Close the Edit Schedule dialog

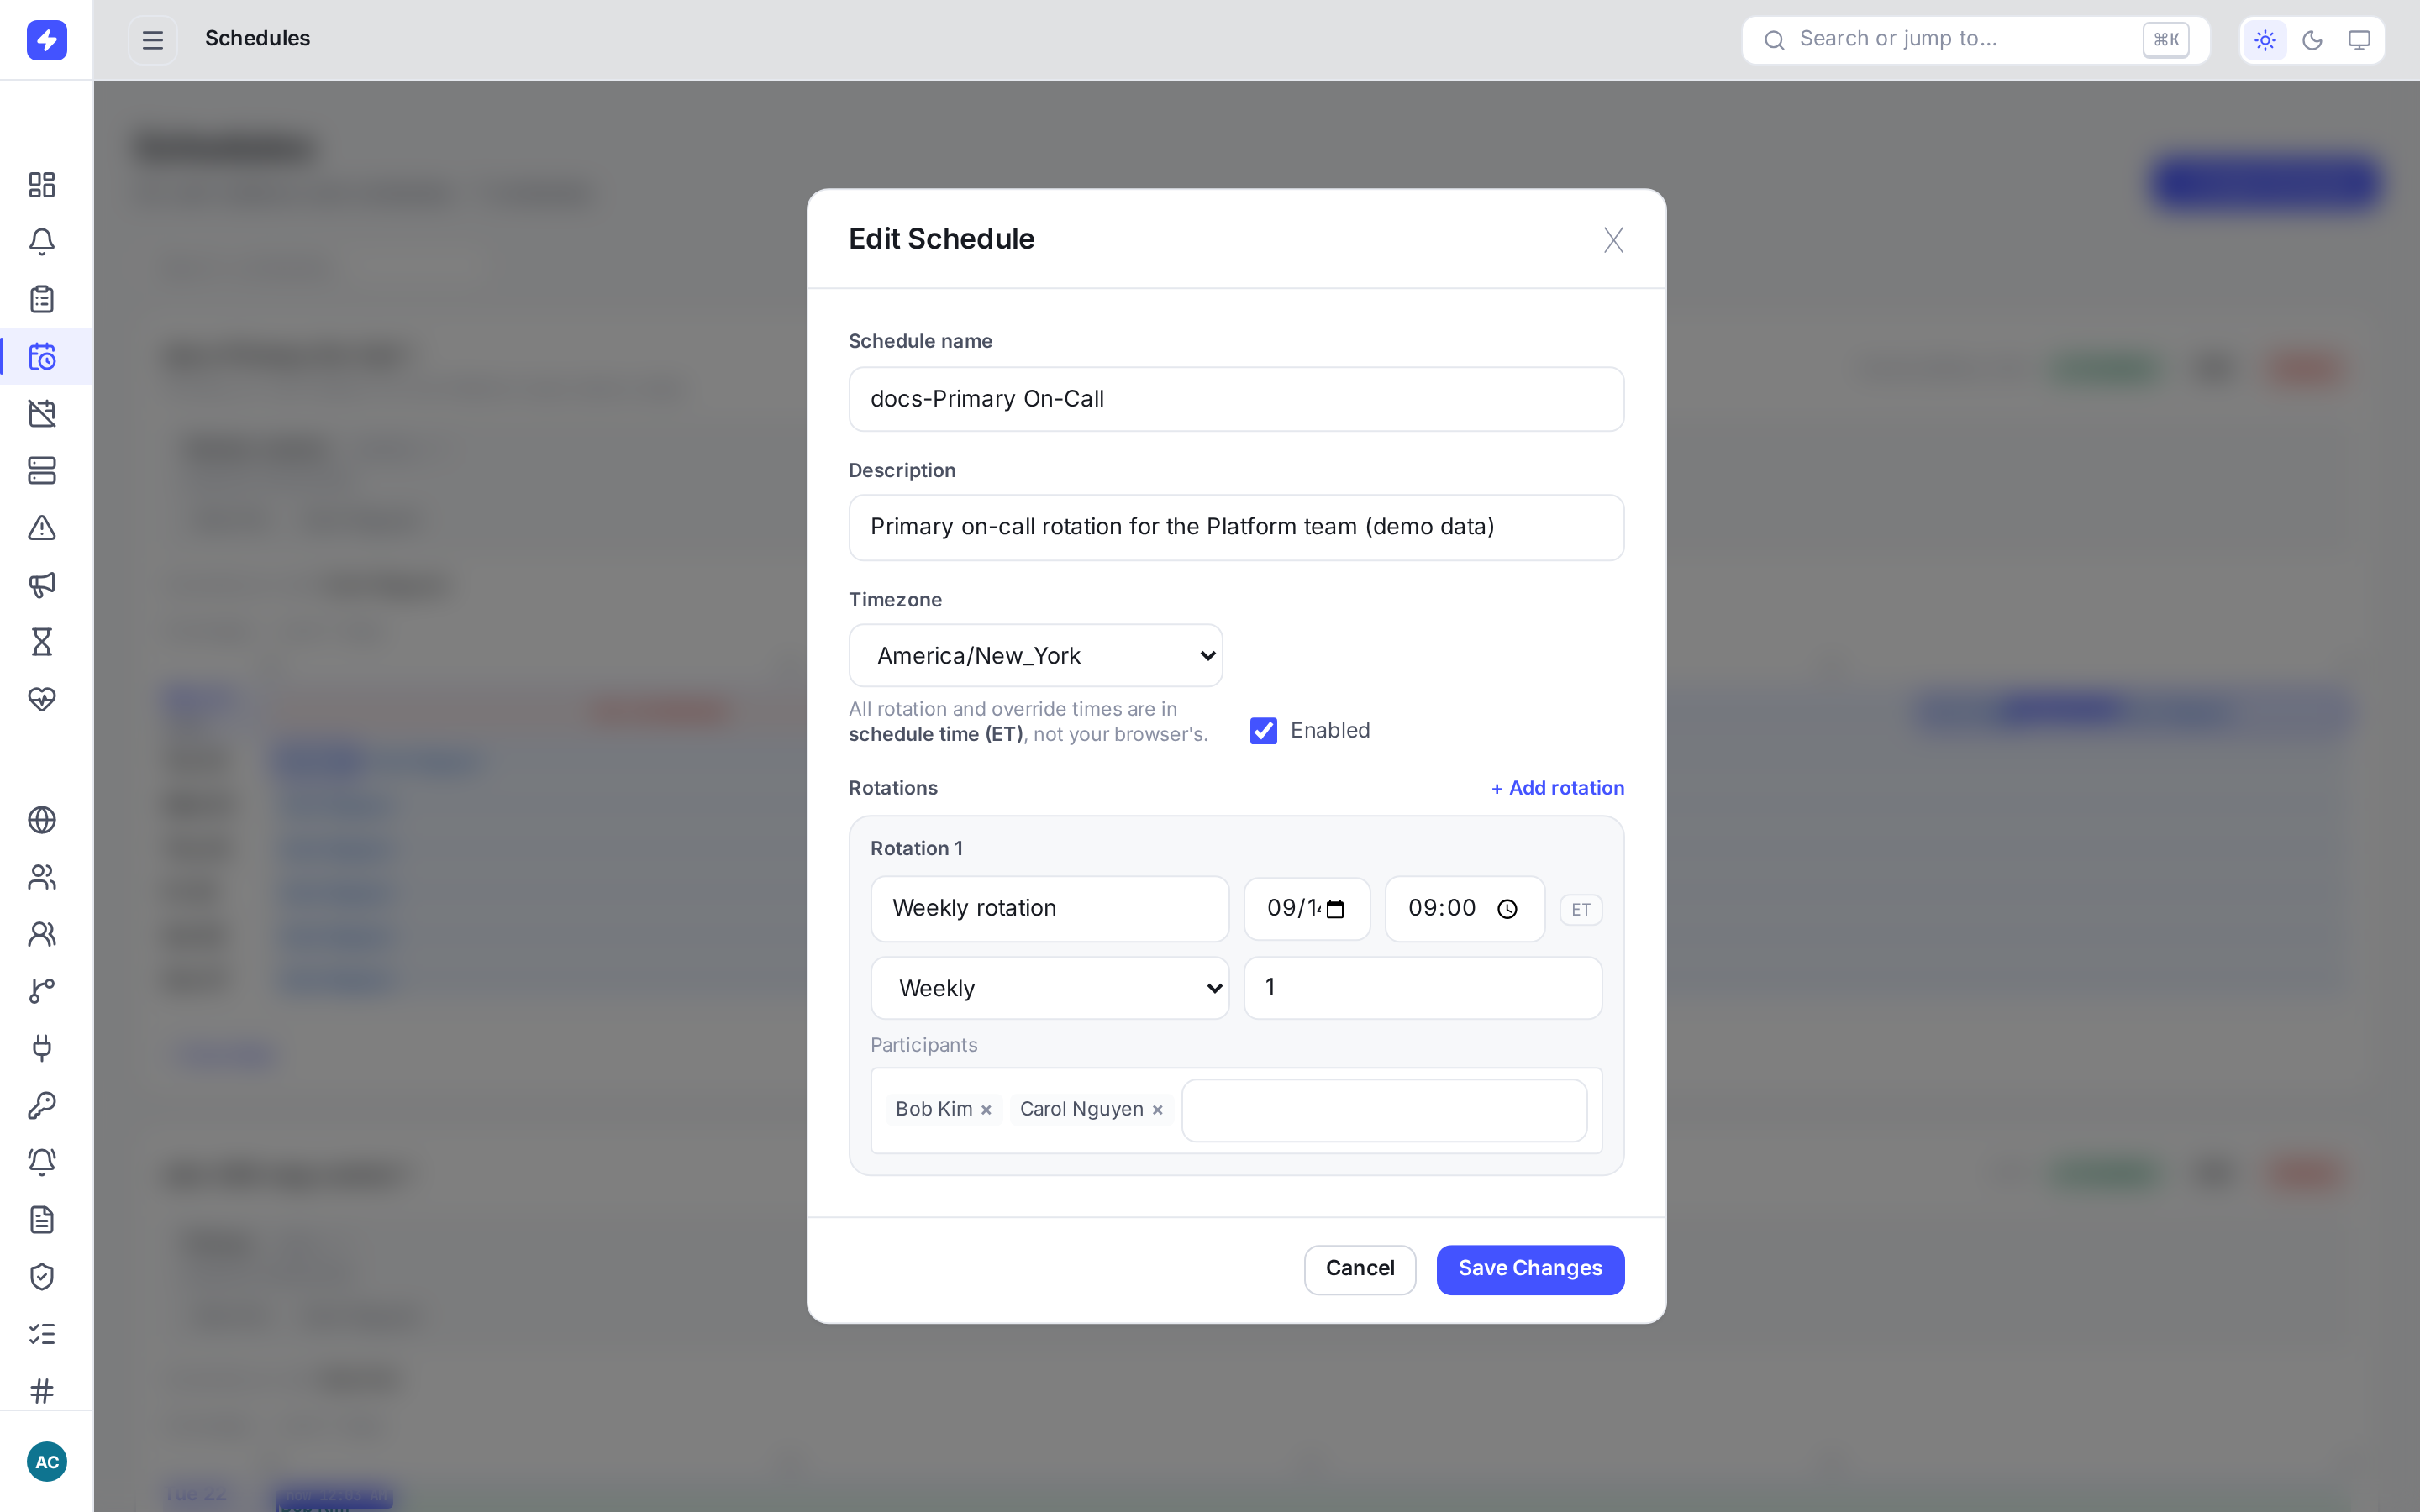coord(1613,240)
